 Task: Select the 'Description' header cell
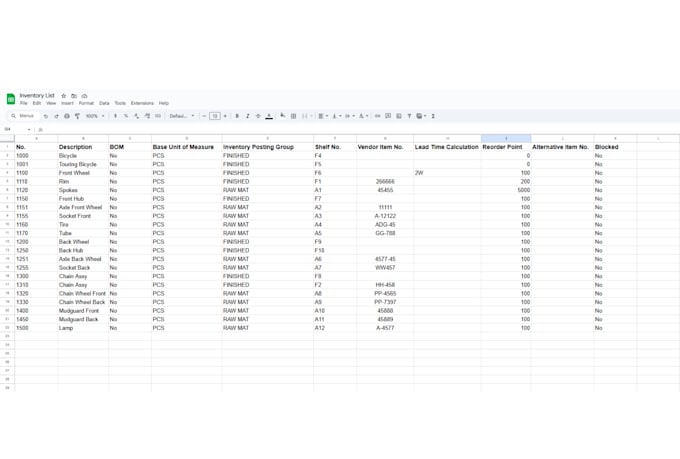[x=83, y=147]
